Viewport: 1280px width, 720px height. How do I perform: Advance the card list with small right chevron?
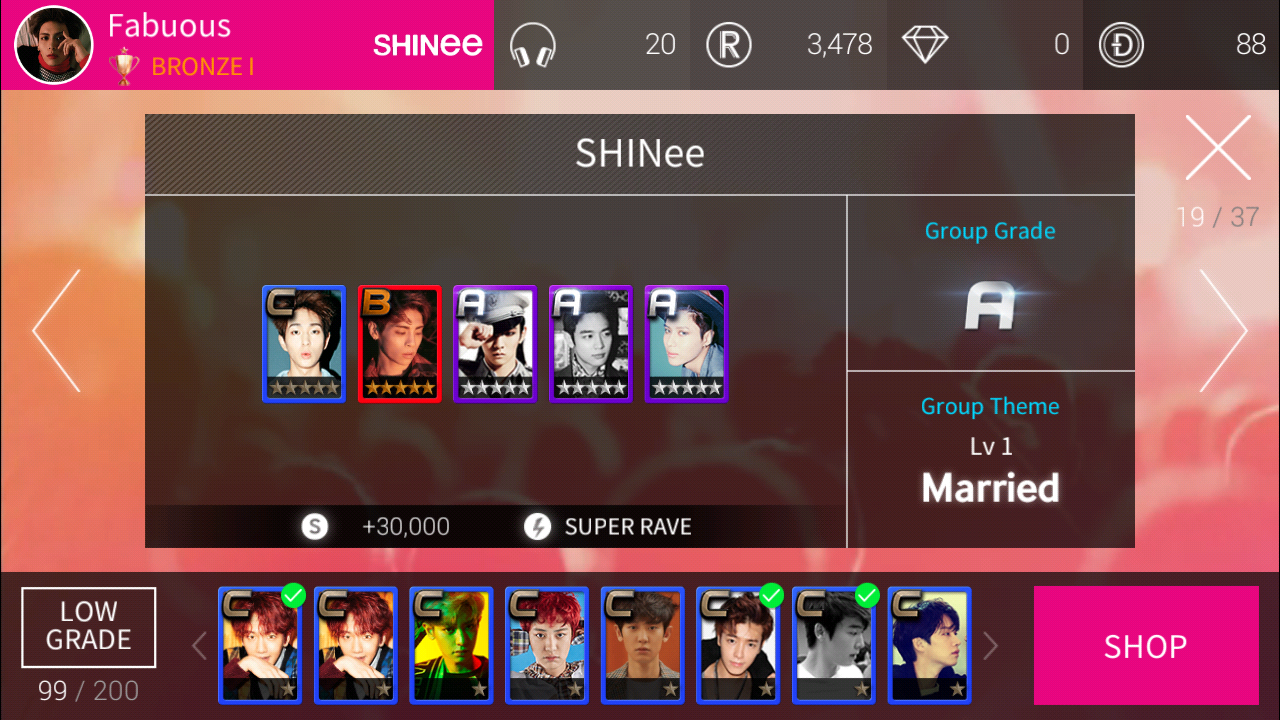point(990,646)
